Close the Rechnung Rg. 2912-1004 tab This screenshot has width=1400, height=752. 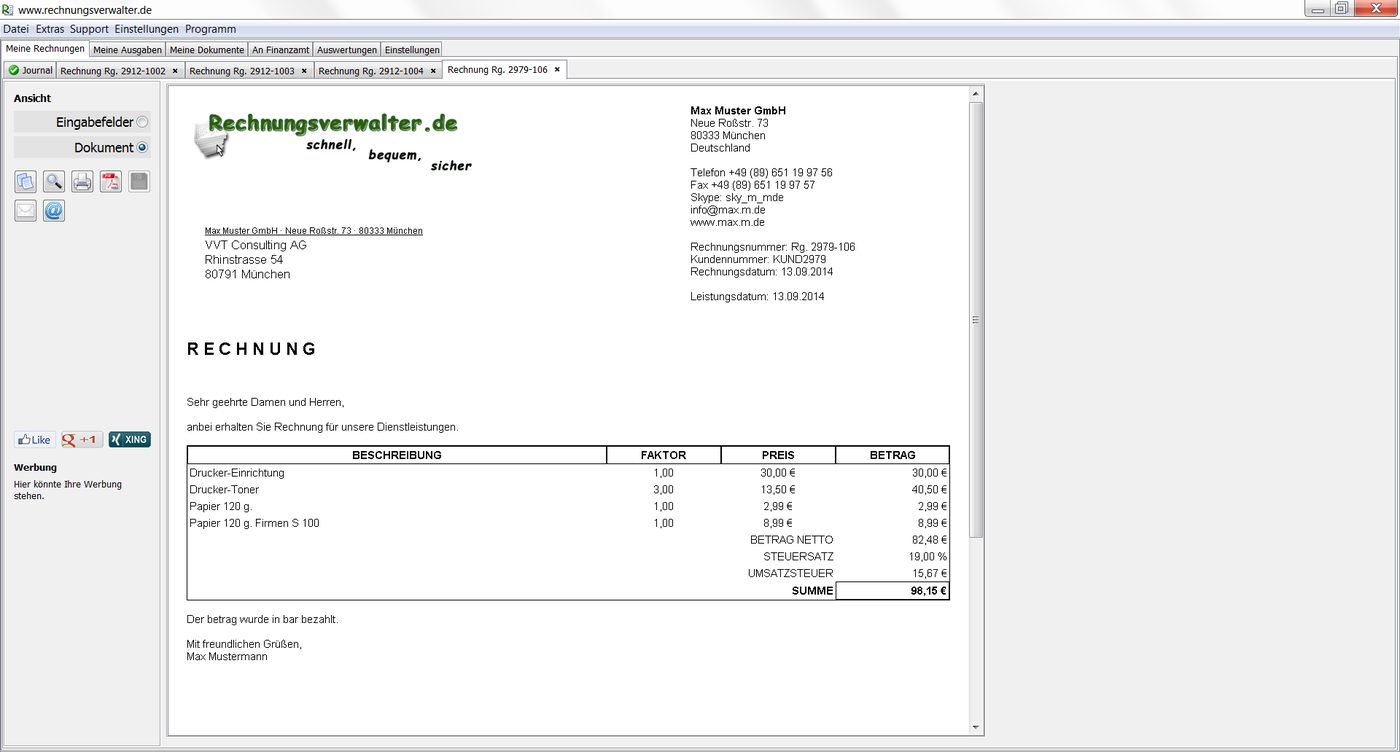coord(433,71)
